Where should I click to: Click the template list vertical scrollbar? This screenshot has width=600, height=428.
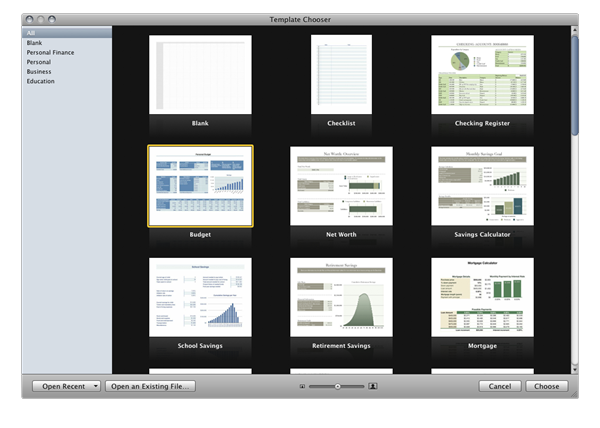pyautogui.click(x=574, y=85)
